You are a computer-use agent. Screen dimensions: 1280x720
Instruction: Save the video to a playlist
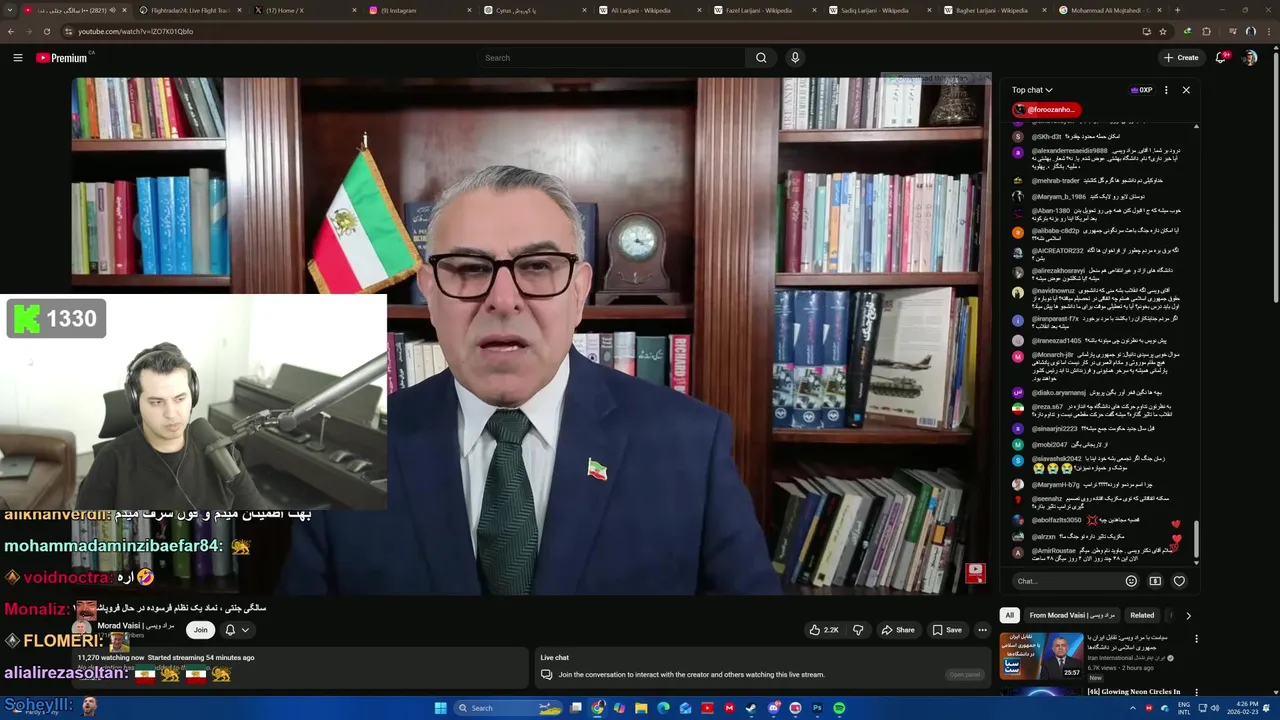pos(947,630)
